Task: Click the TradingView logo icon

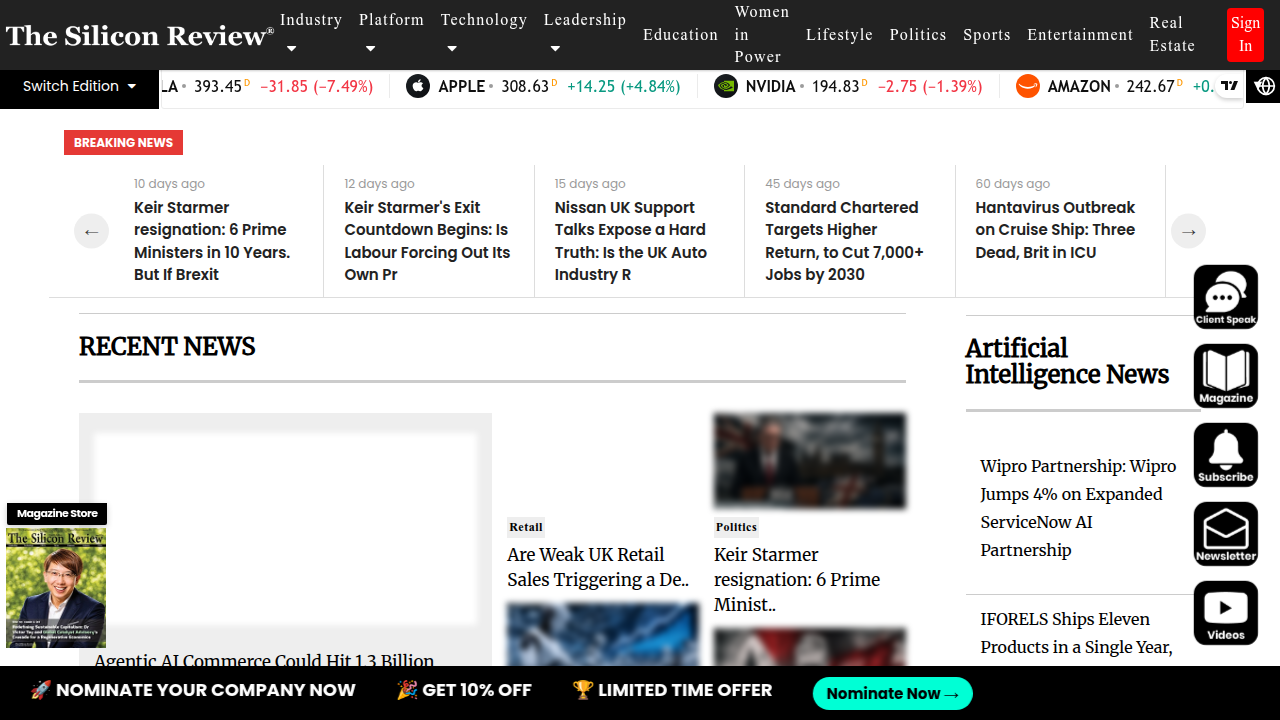Action: (1230, 86)
